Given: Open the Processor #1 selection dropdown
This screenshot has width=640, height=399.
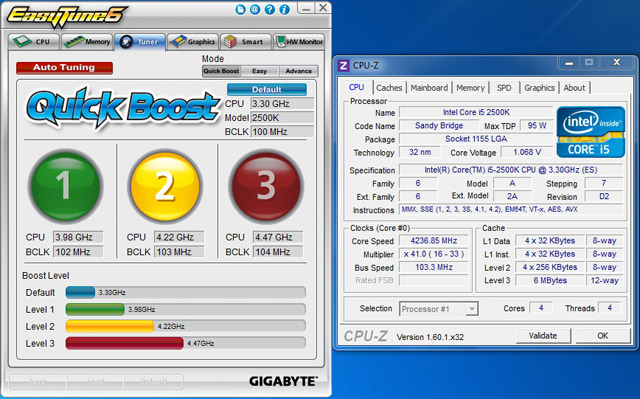Looking at the screenshot, I should tap(438, 309).
